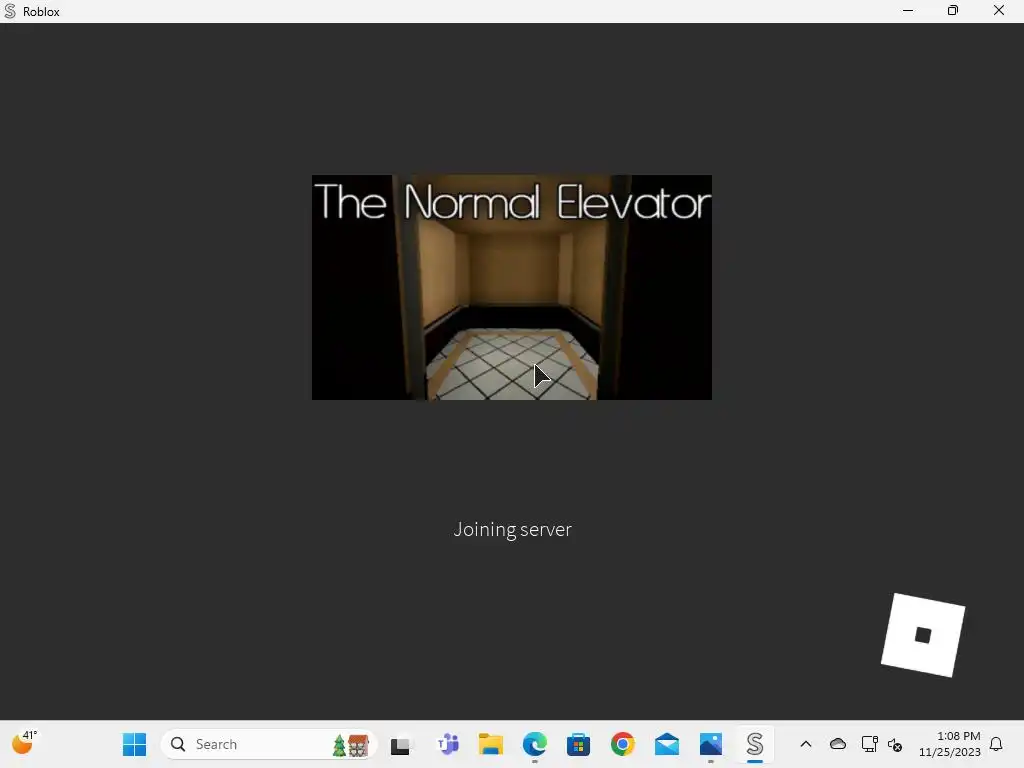Screen dimensions: 1024x768
Task: Close the Roblox window
Action: pyautogui.click(x=999, y=10)
